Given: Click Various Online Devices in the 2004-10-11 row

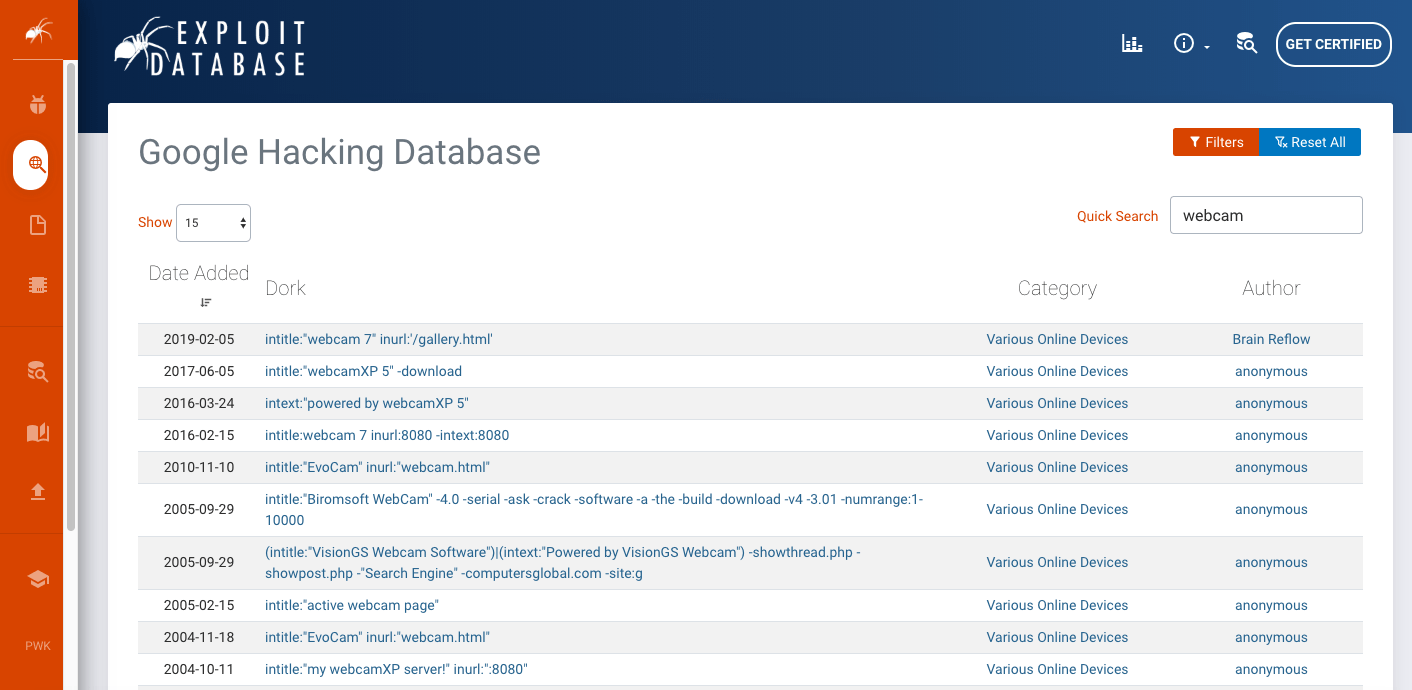Looking at the screenshot, I should coord(1057,669).
